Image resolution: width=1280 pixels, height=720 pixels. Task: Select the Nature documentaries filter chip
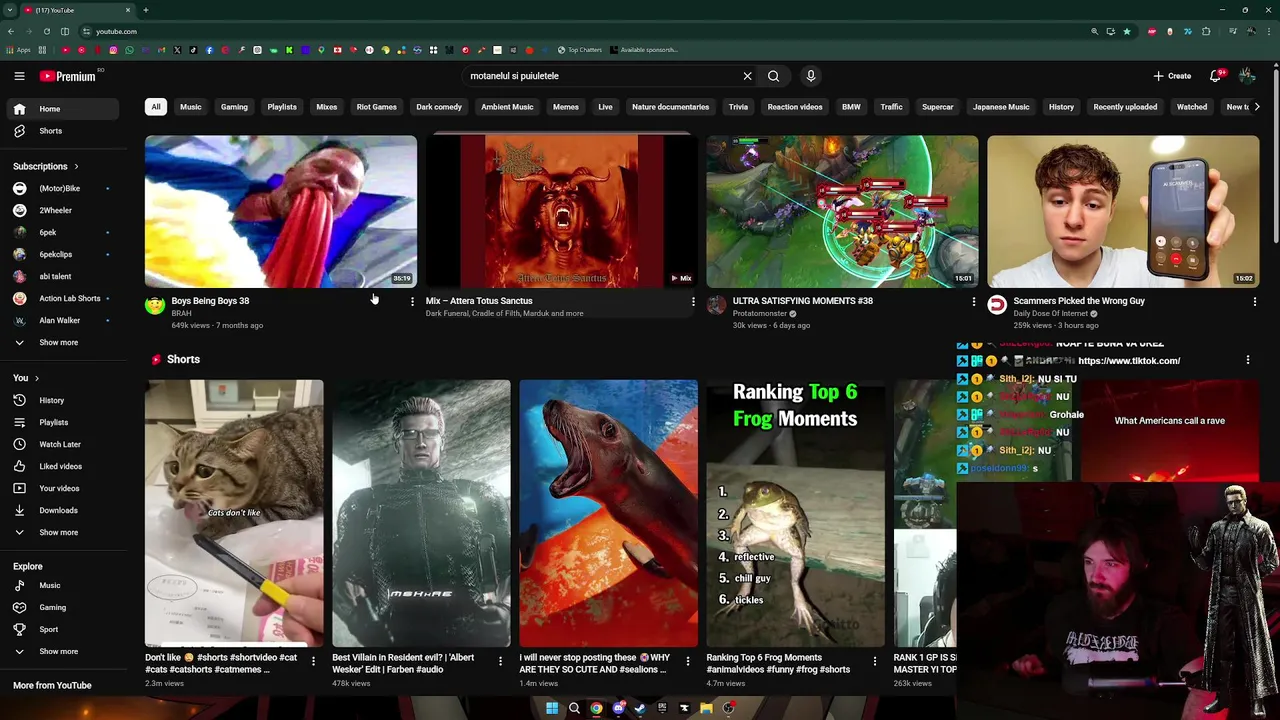(x=670, y=107)
